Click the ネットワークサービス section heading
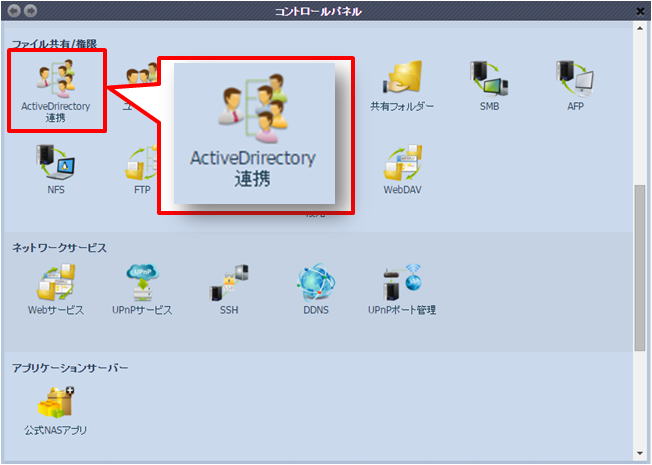The height and width of the screenshot is (465, 652). tap(59, 247)
